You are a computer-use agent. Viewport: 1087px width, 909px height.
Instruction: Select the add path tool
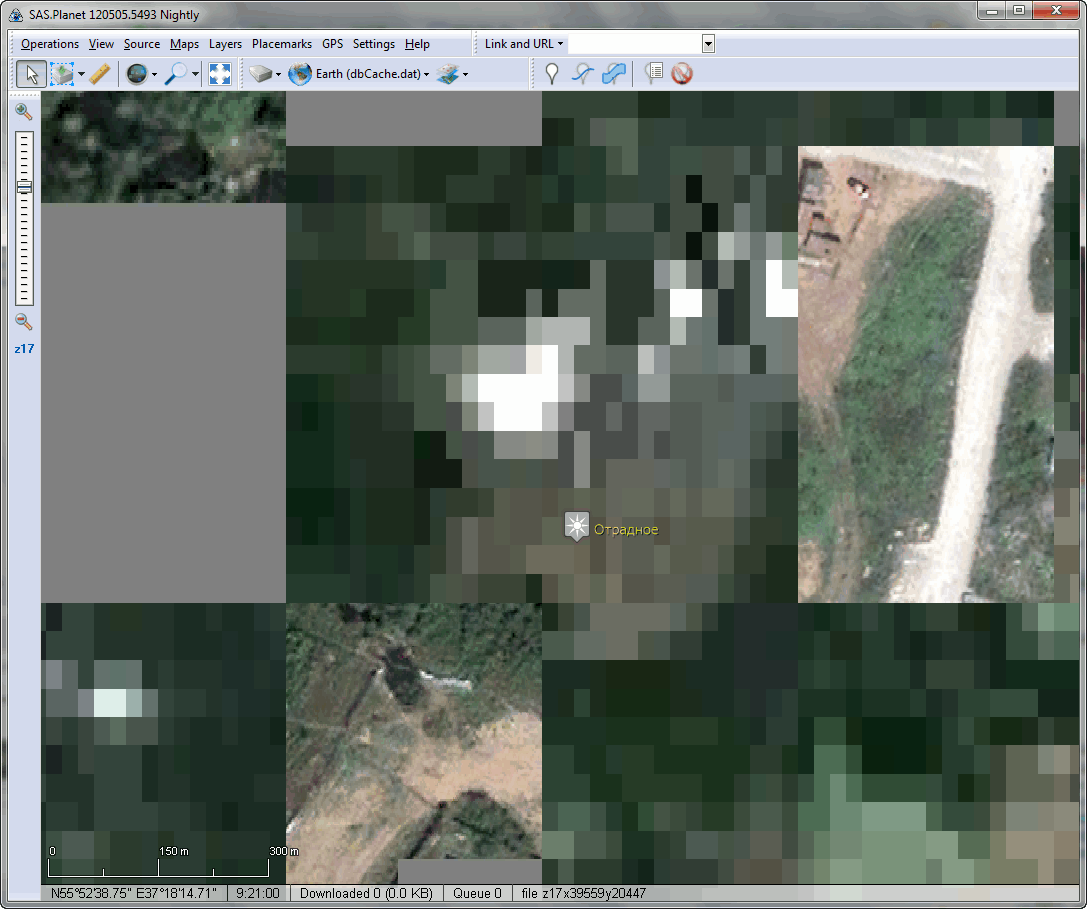(583, 74)
